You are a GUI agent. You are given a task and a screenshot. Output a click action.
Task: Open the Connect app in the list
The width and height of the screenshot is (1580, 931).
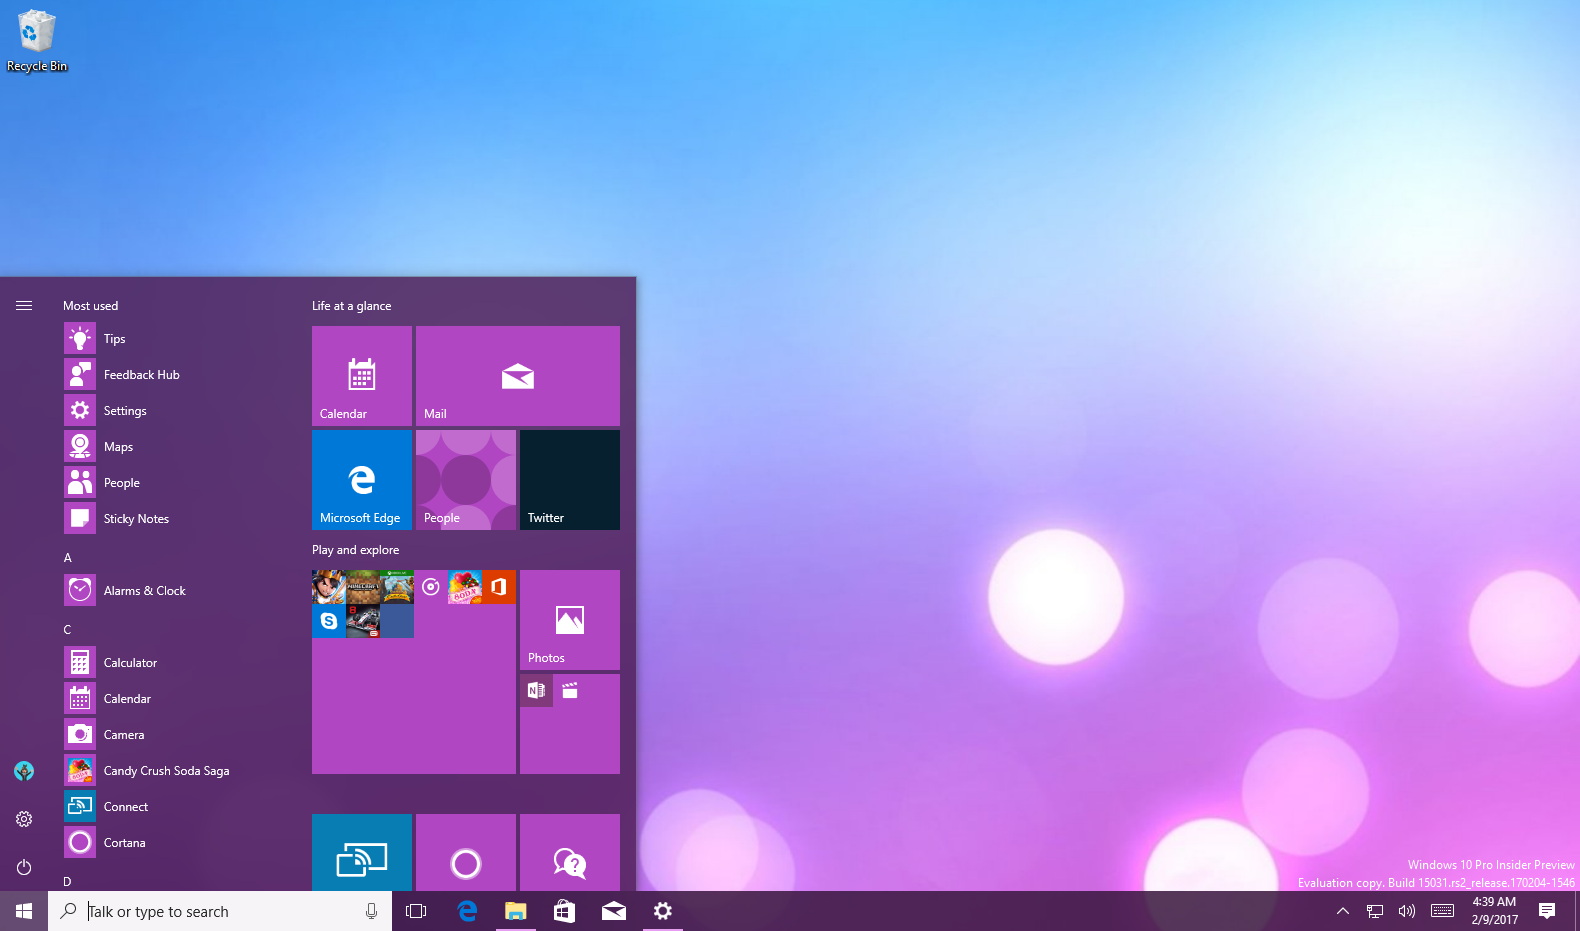[180, 807]
